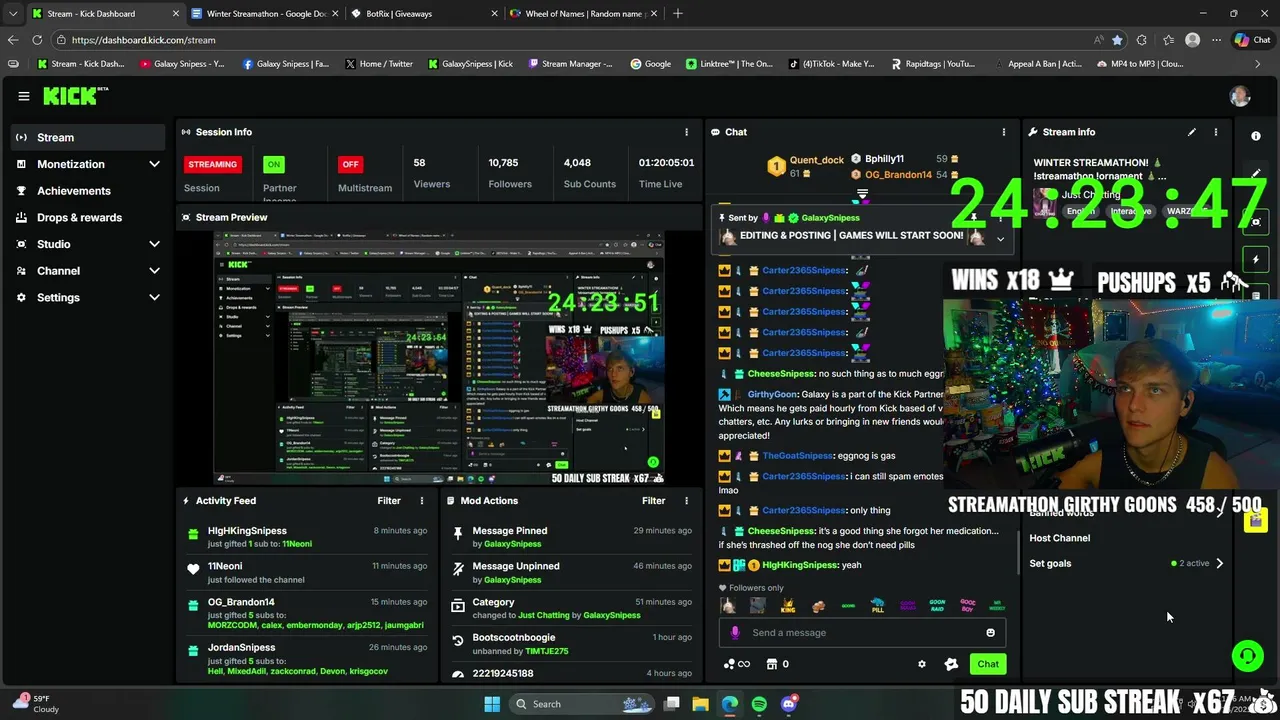This screenshot has height=720, width=1280.
Task: Open the profile avatar menu
Action: 1240,96
